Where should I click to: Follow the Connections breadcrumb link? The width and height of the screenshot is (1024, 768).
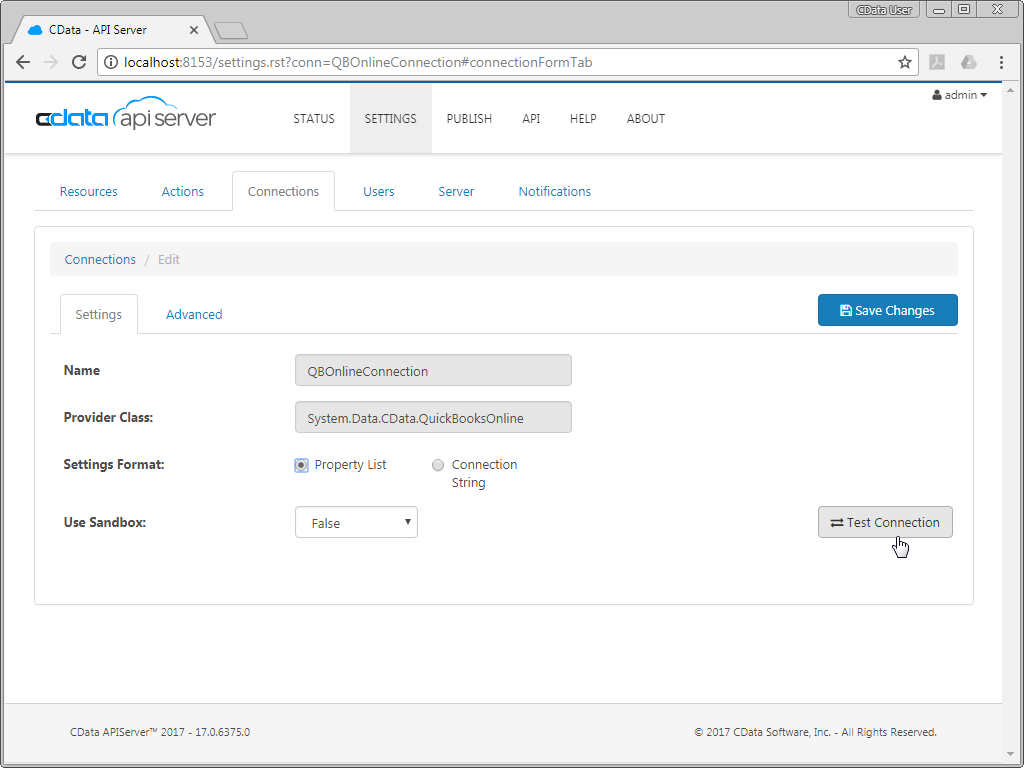(100, 259)
